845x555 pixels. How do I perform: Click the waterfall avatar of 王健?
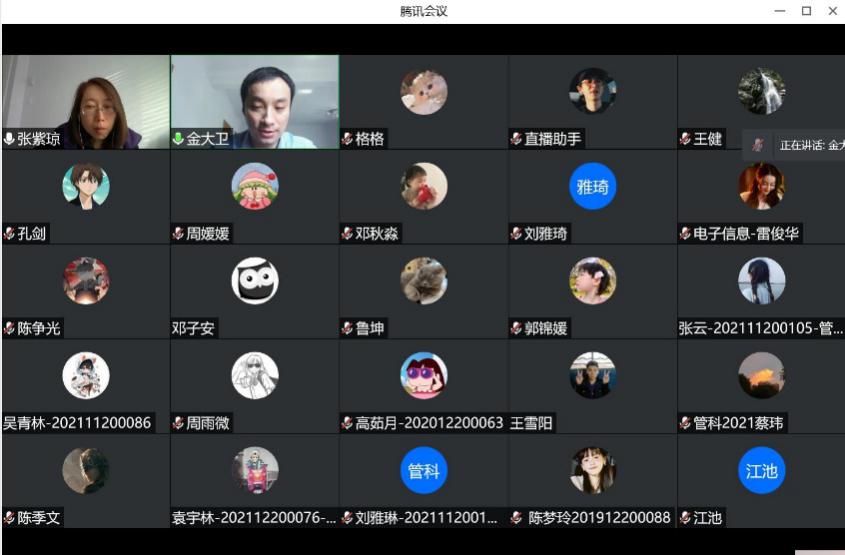[x=761, y=91]
